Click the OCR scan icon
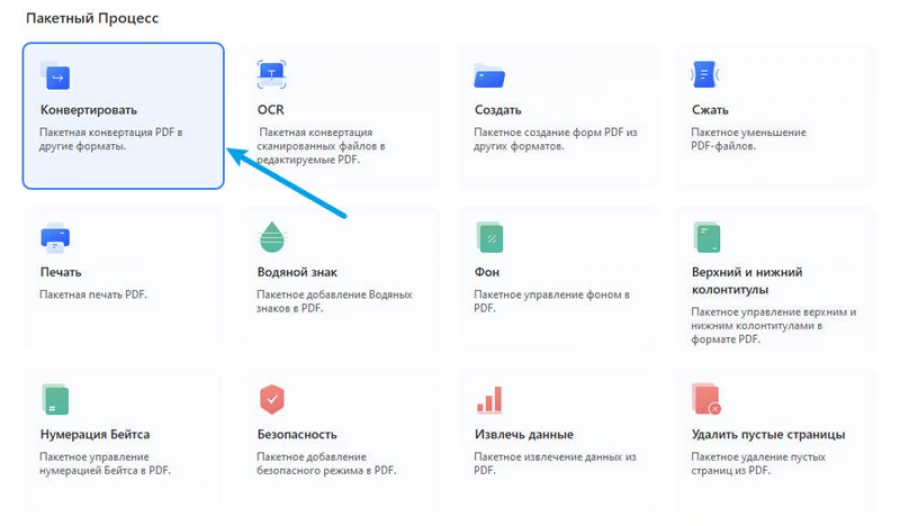The height and width of the screenshot is (526, 900). pos(272,74)
